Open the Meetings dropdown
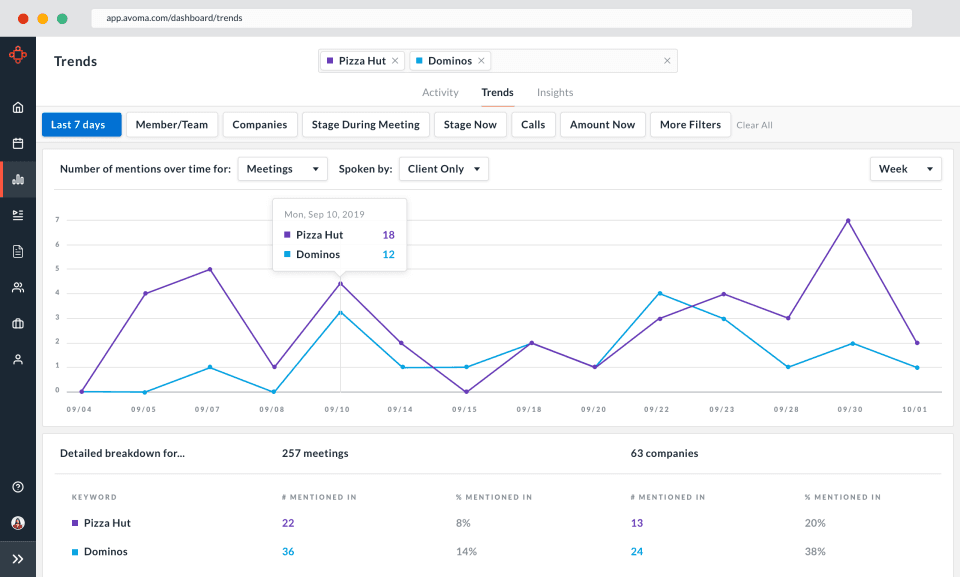 283,169
